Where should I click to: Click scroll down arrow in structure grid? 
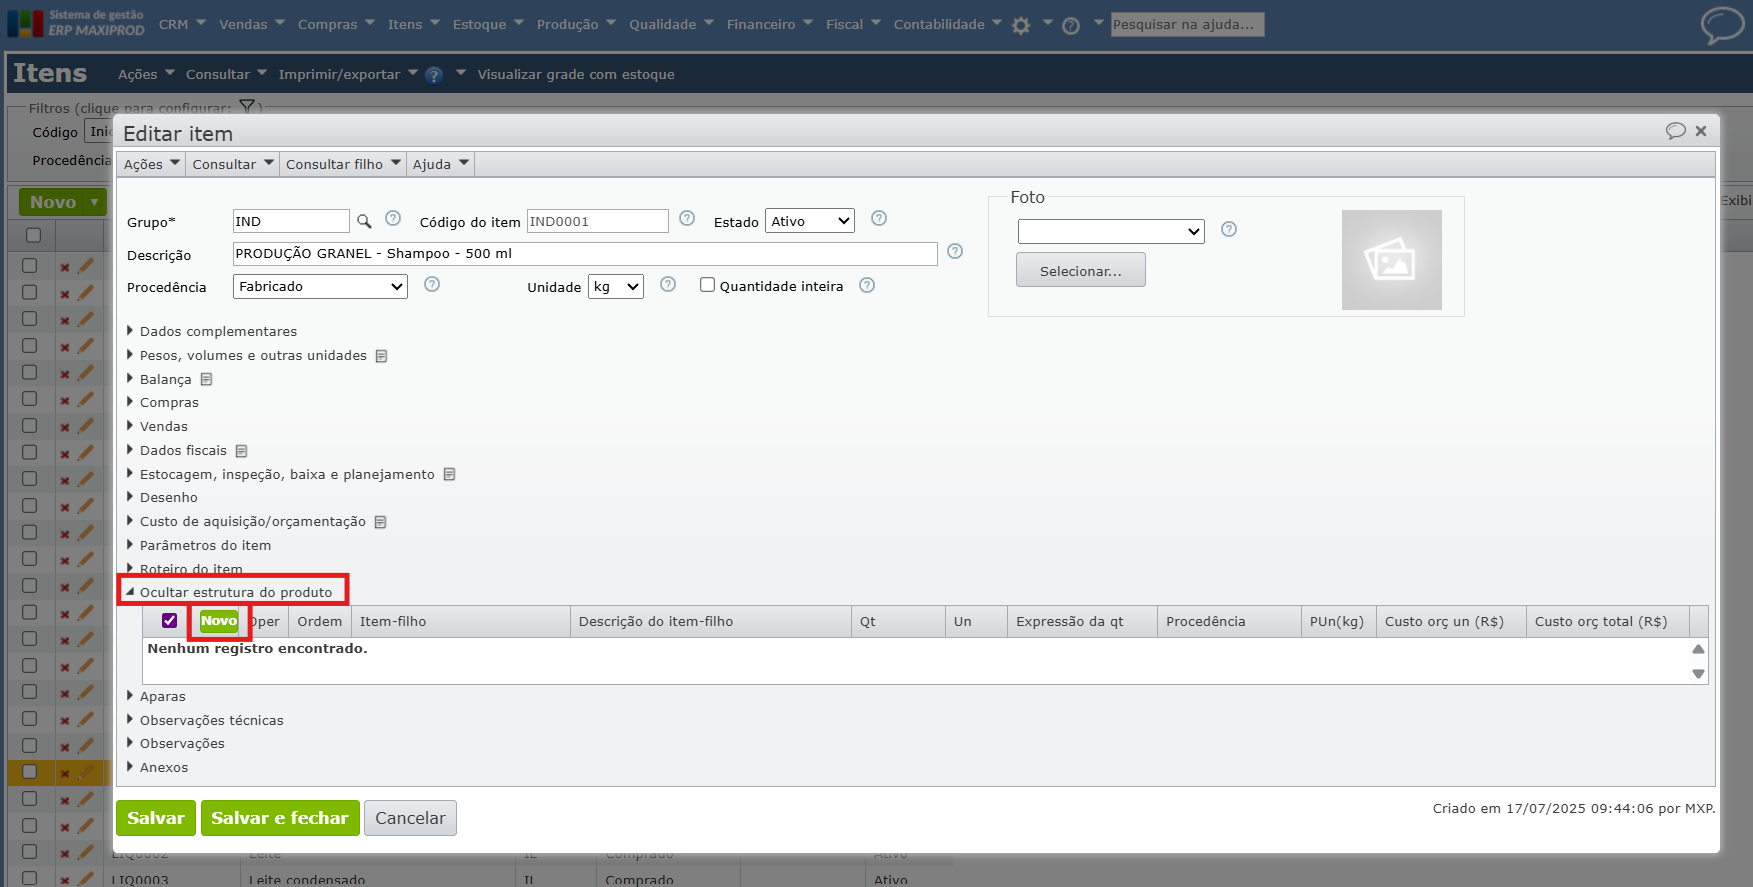pos(1698,674)
